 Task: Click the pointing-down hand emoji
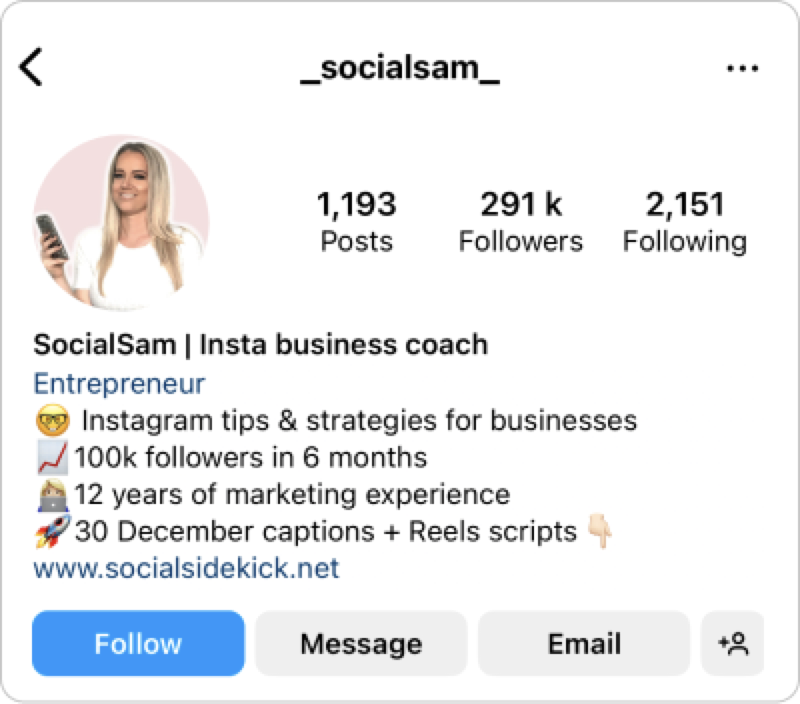point(599,531)
